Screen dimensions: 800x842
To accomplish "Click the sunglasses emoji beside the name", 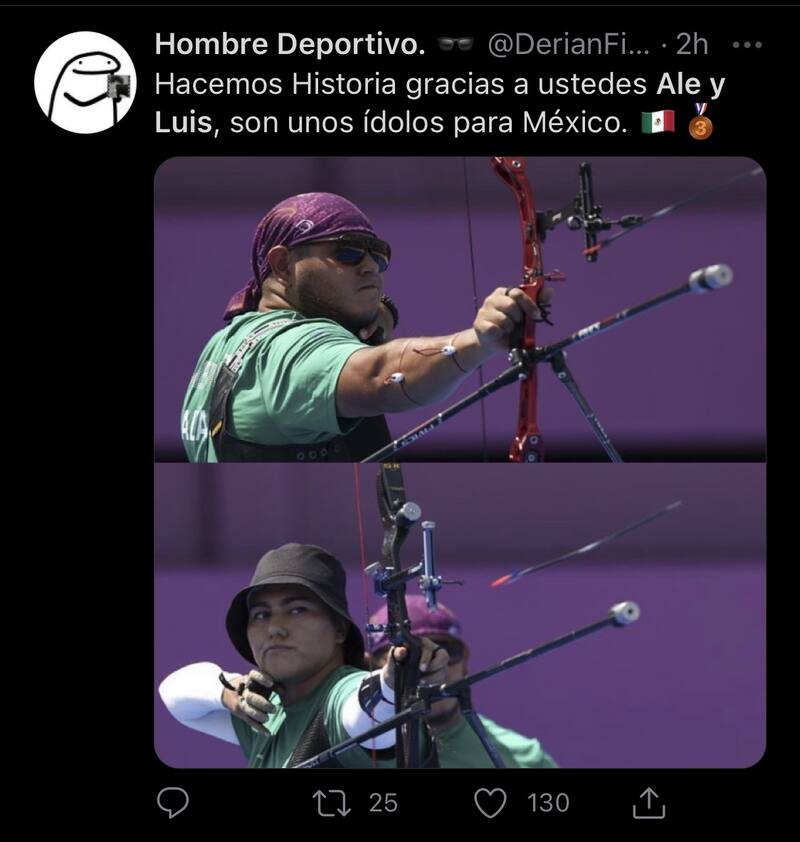I will [455, 45].
